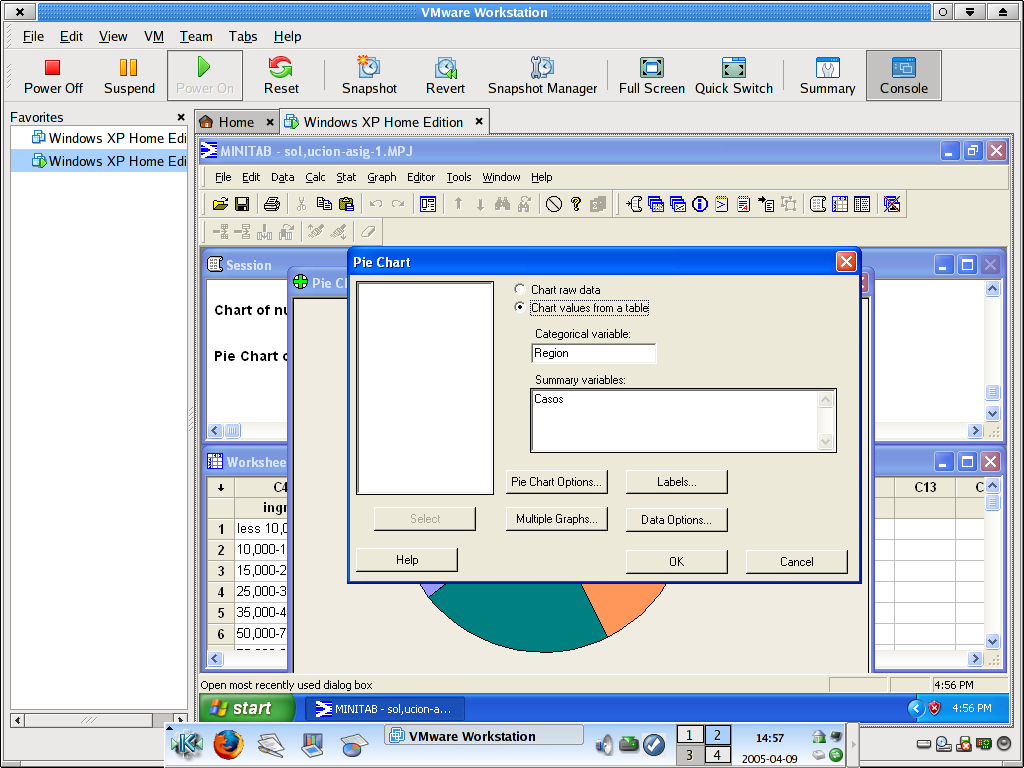The height and width of the screenshot is (768, 1024).
Task: Open the Stat menu in Minitab
Action: [346, 177]
